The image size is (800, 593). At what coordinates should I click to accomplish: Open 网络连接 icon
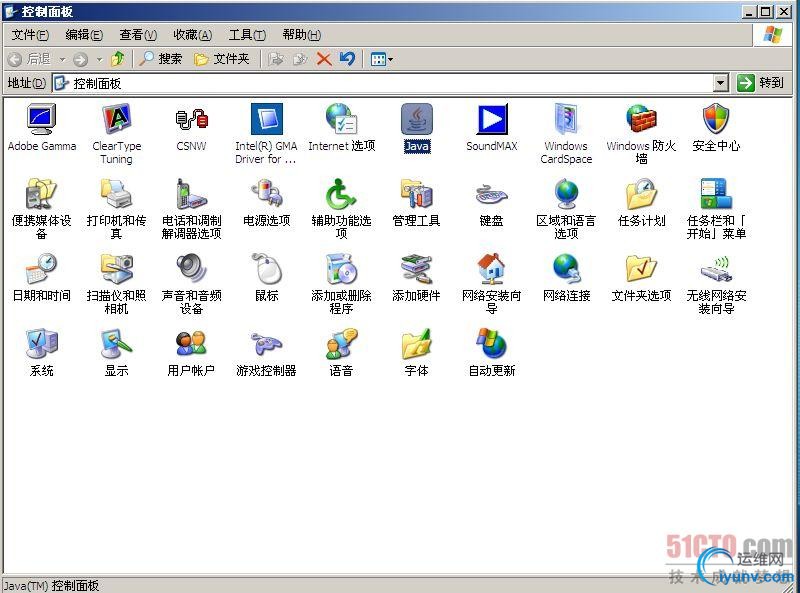pos(566,269)
